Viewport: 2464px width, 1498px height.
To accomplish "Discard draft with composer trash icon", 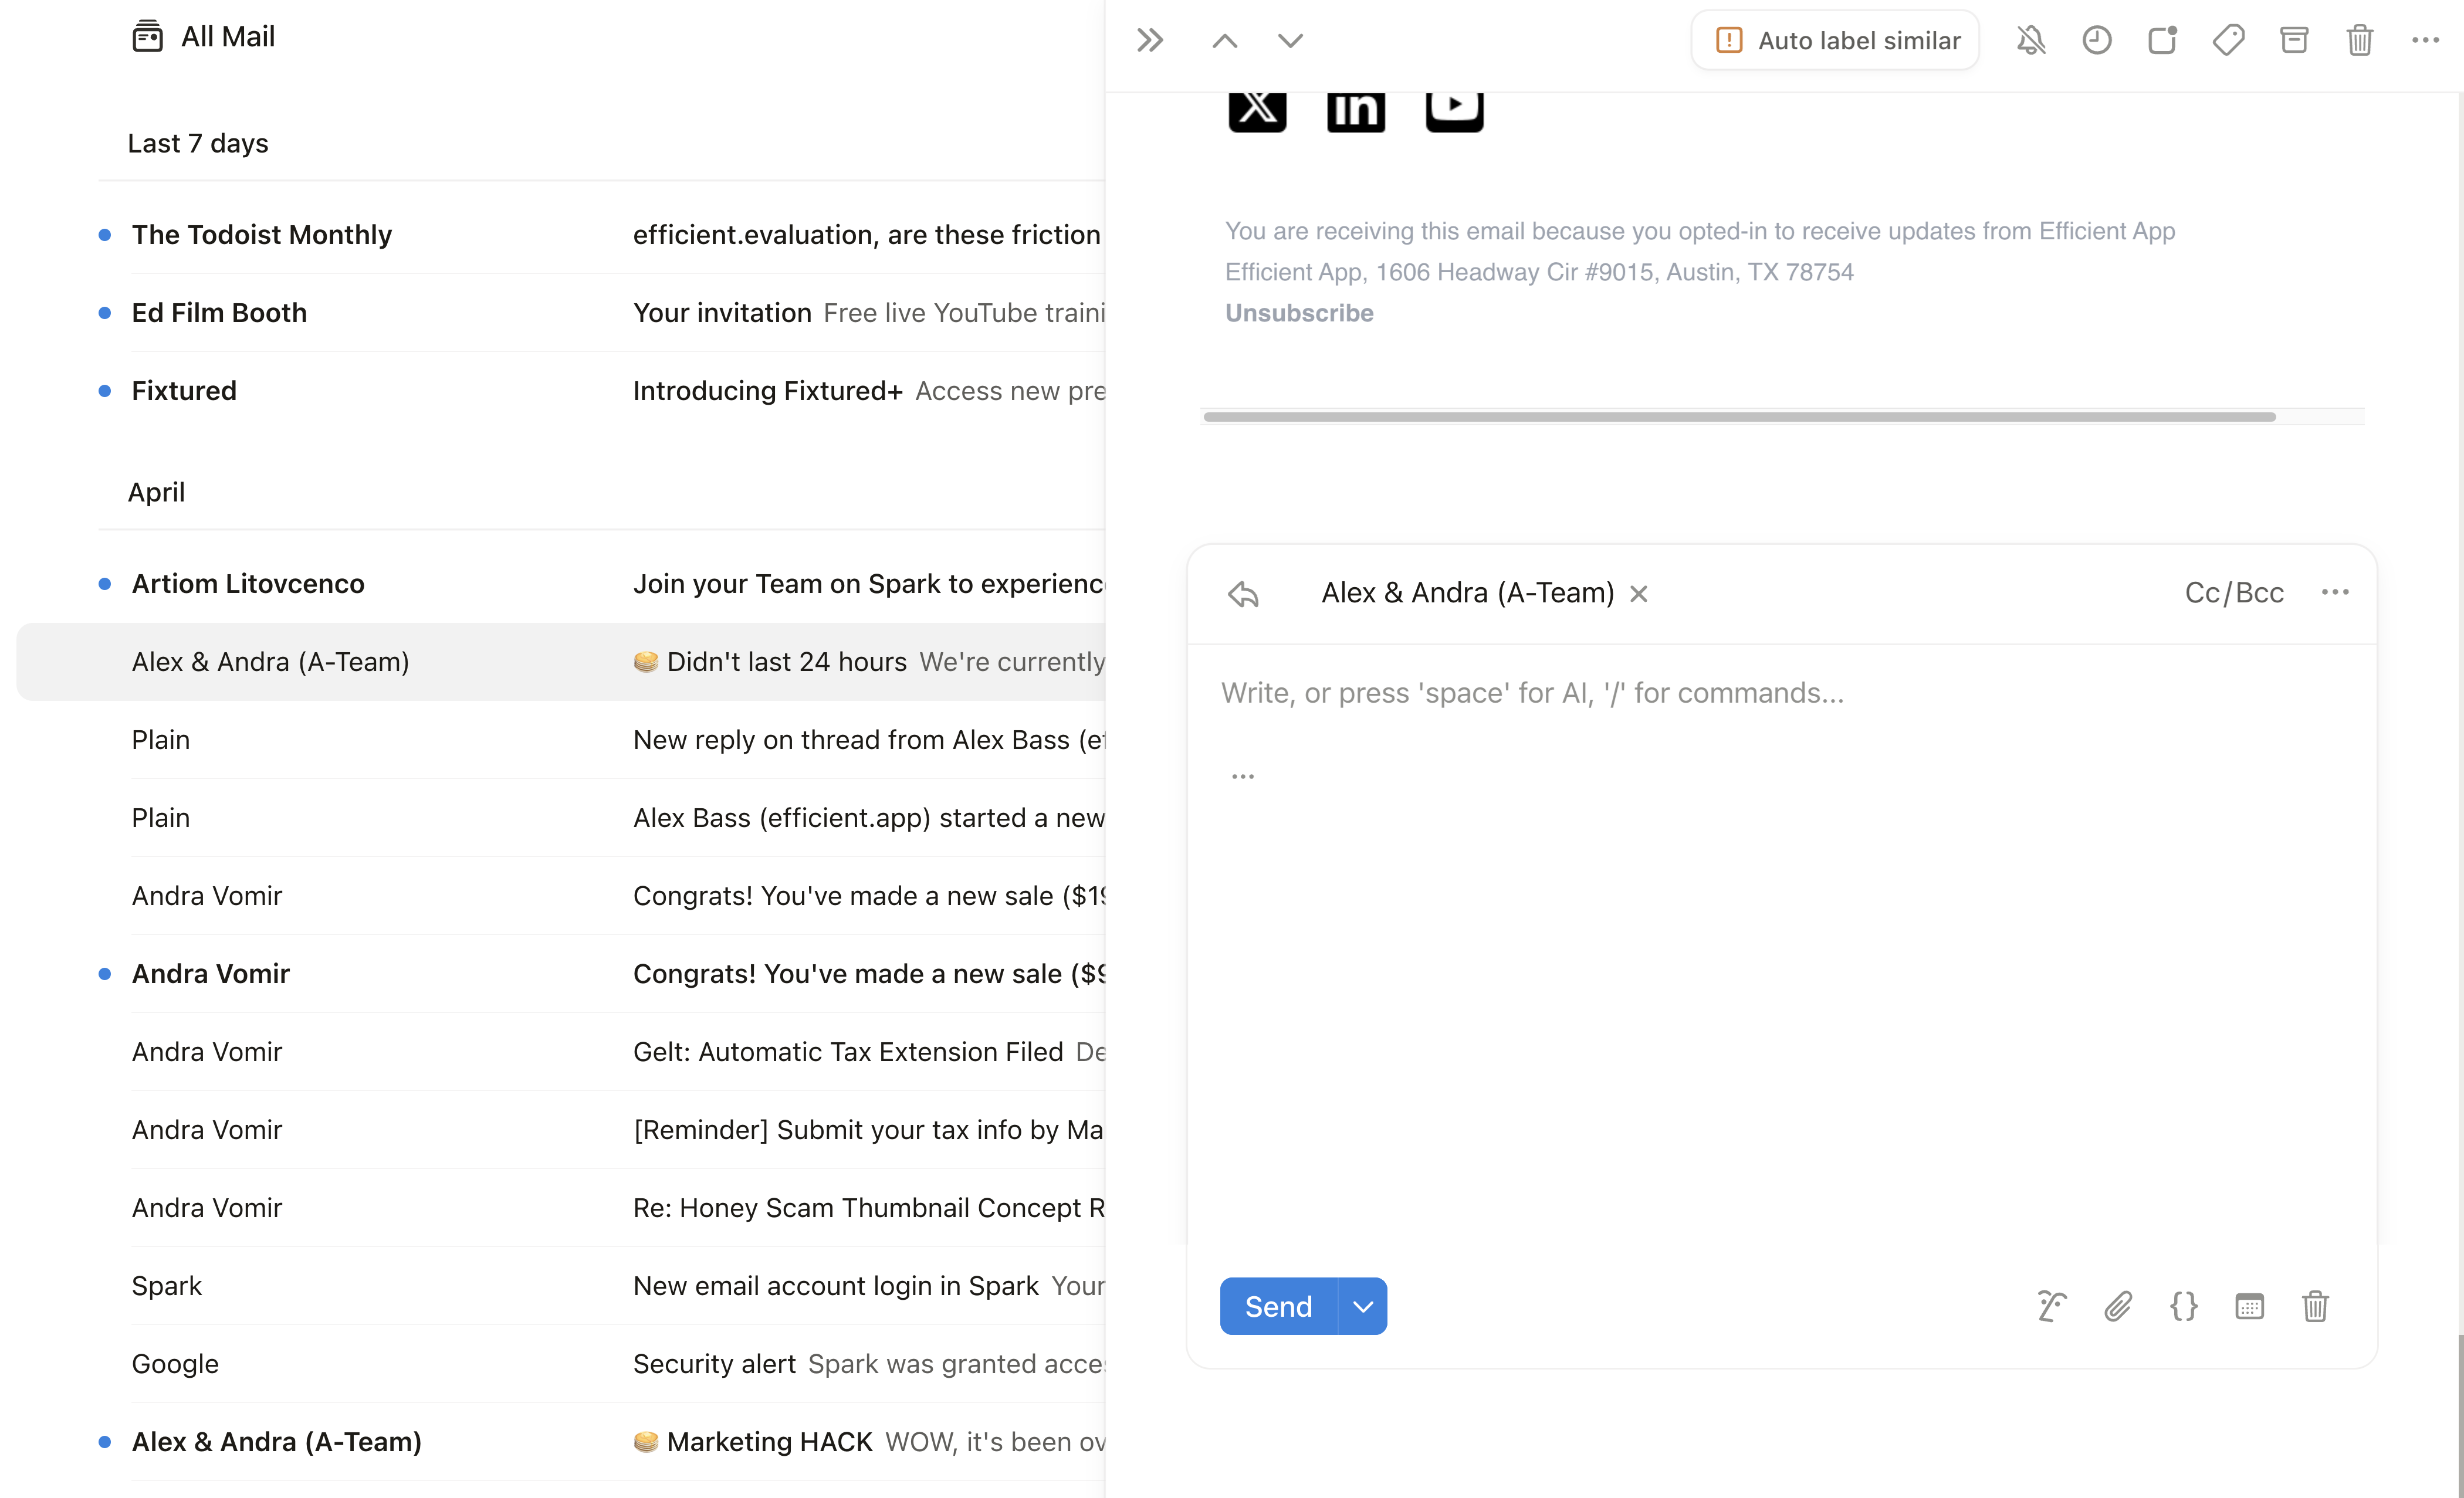I will pyautogui.click(x=2315, y=1306).
